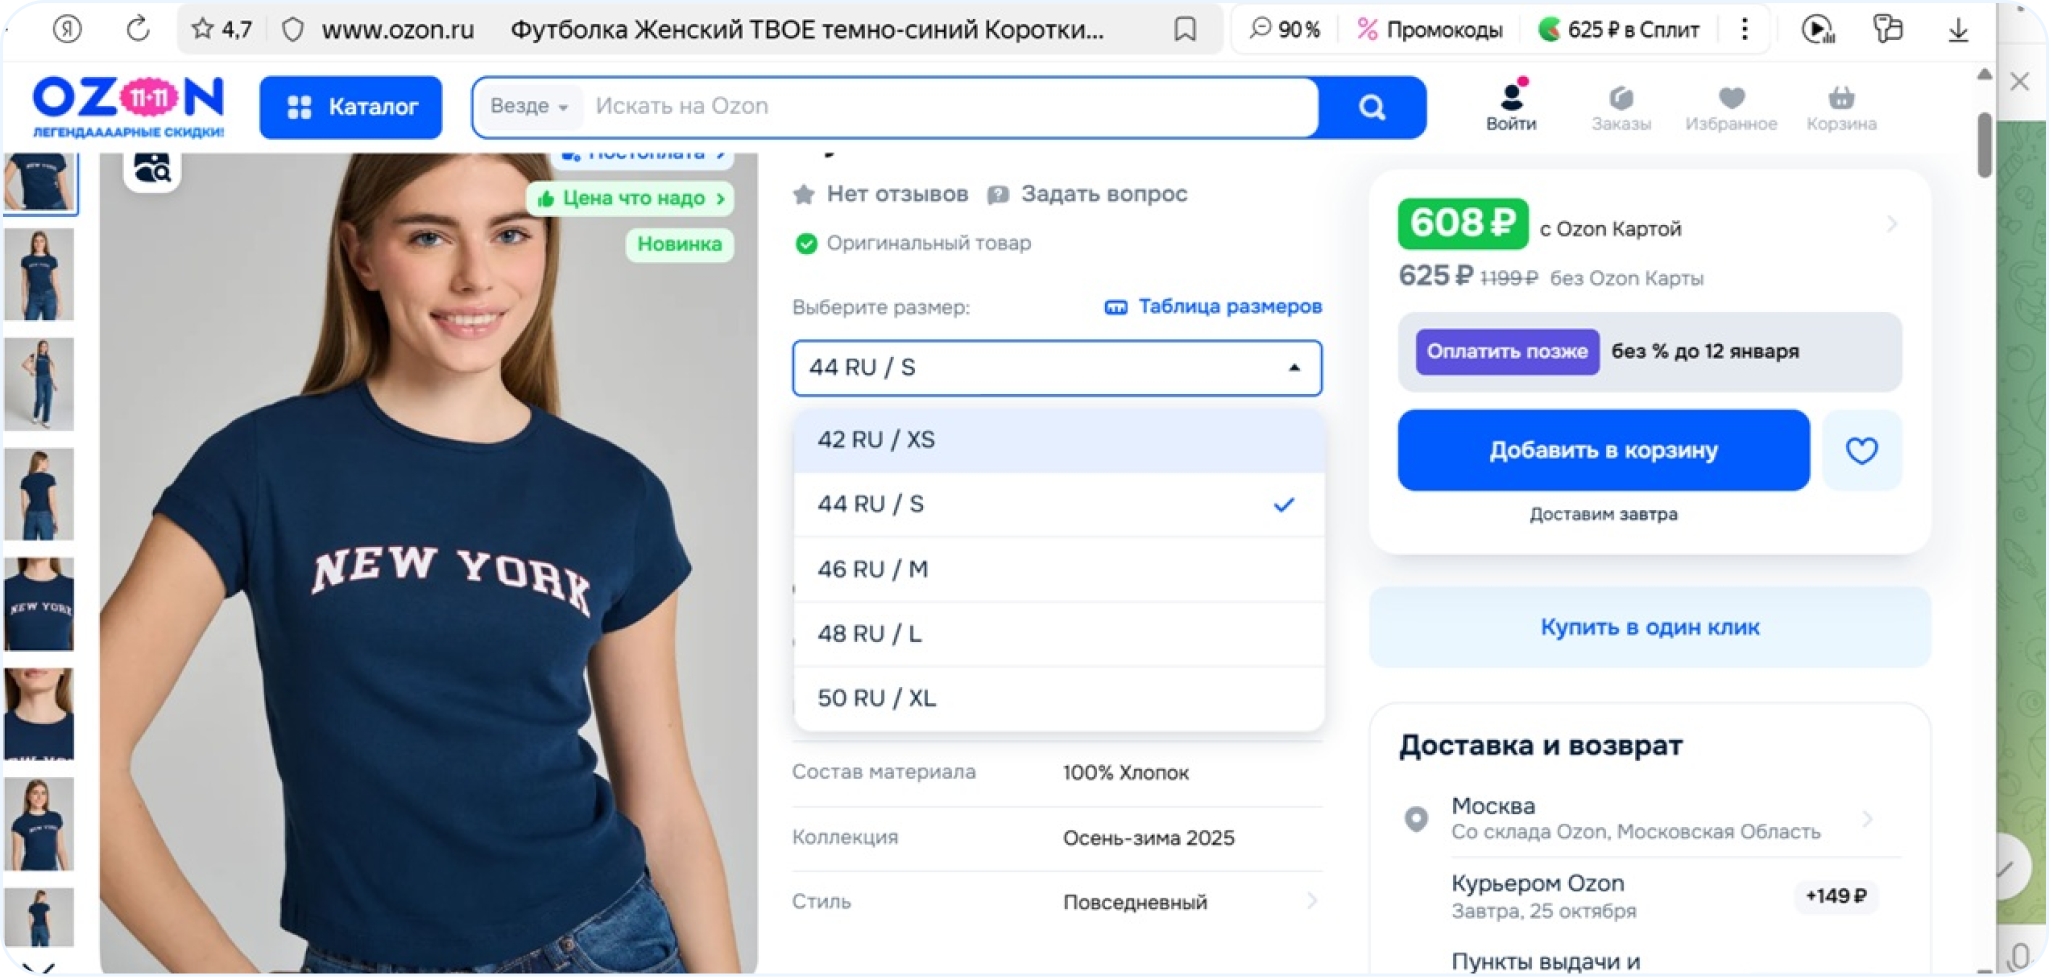Viewport: 2049px width, 977px height.
Task: Open similar image search icon on photo
Action: (x=152, y=168)
